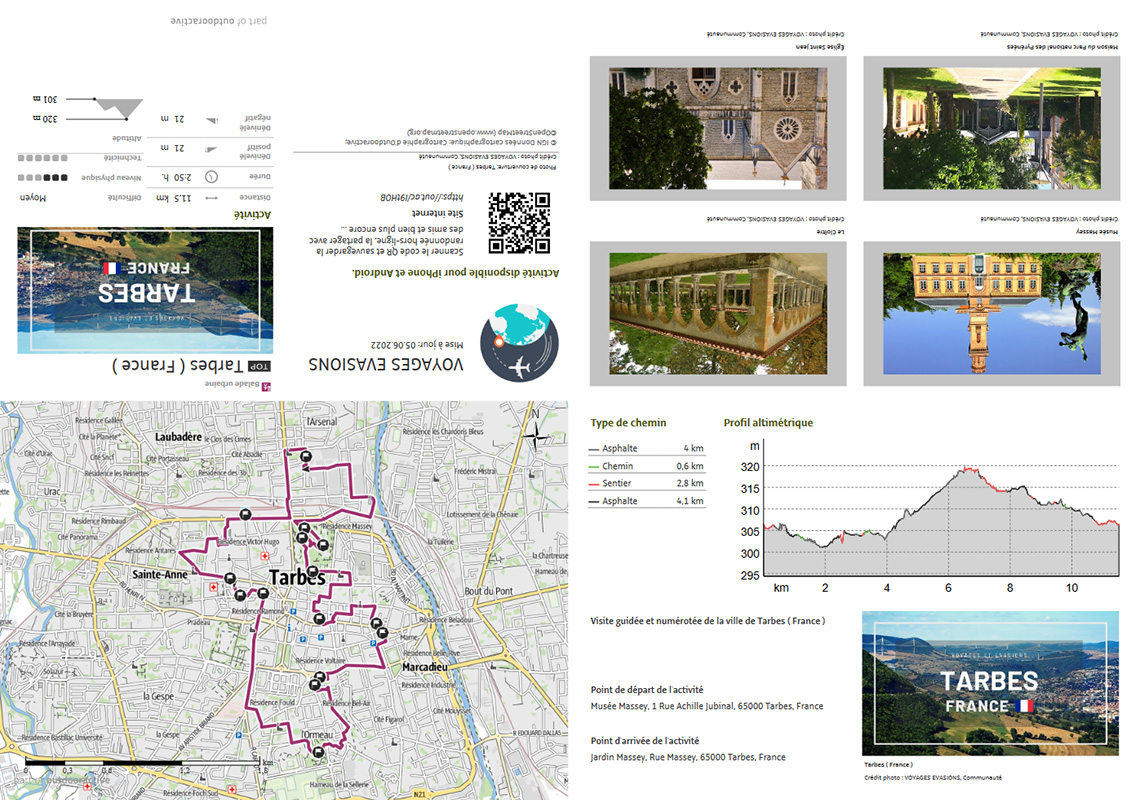Click the elevation profile graph area
Image resolution: width=1140 pixels, height=800 pixels.
pos(942,520)
